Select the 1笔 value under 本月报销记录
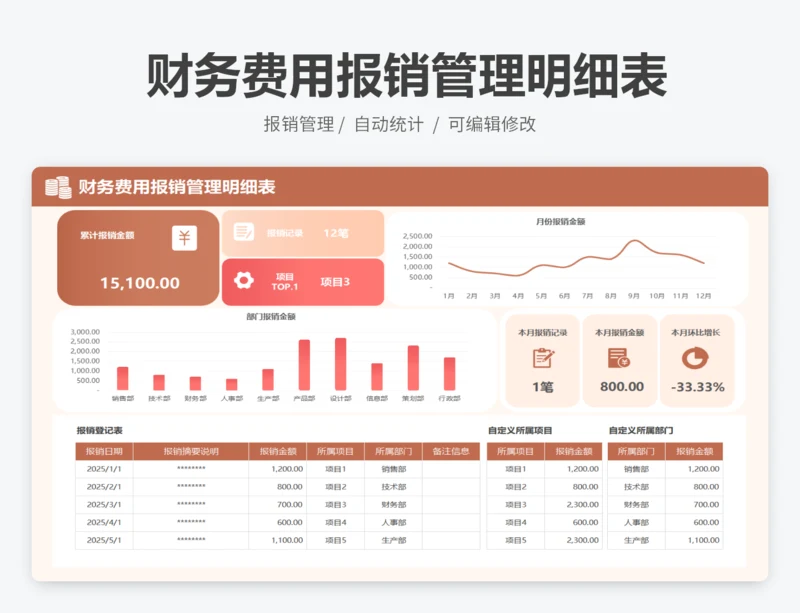 pos(543,387)
